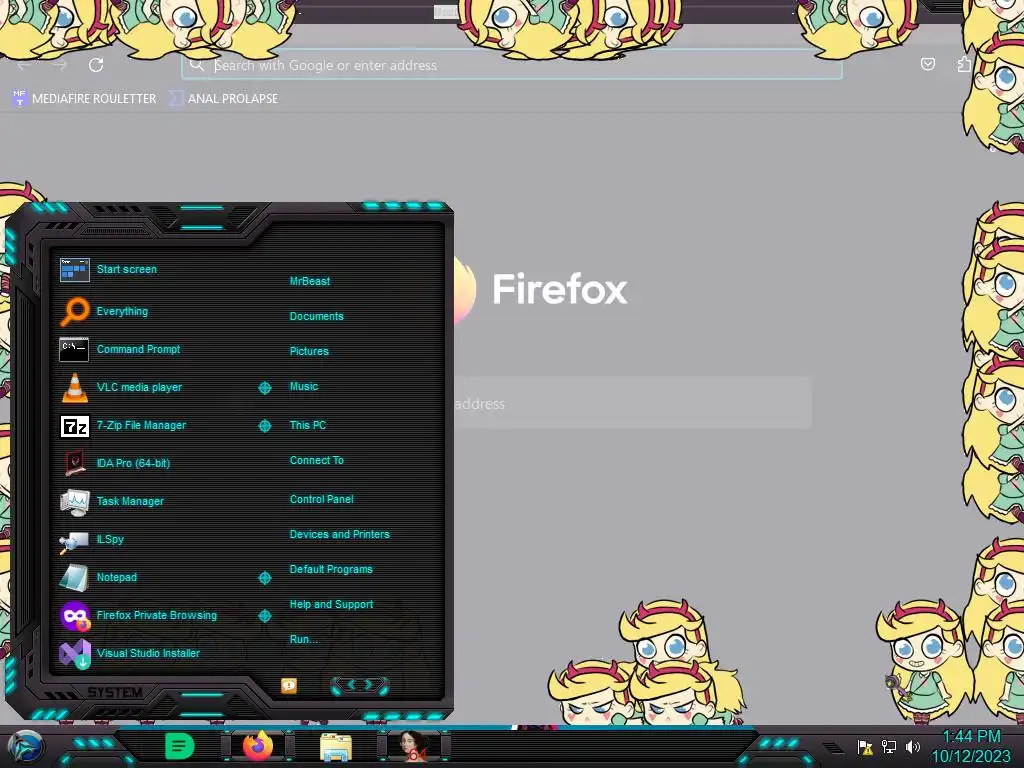Screen dimensions: 1024x768
Task: Open Help and Support
Action: click(331, 605)
